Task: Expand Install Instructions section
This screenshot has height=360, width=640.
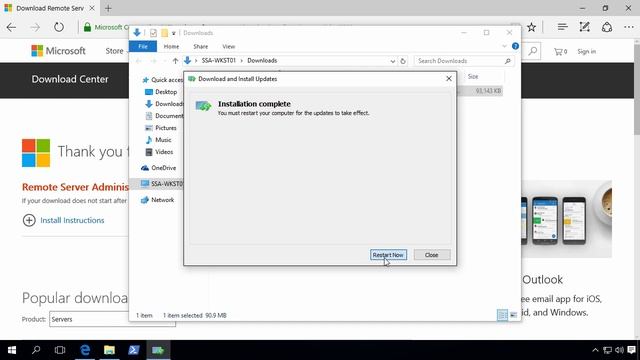Action: pos(63,220)
